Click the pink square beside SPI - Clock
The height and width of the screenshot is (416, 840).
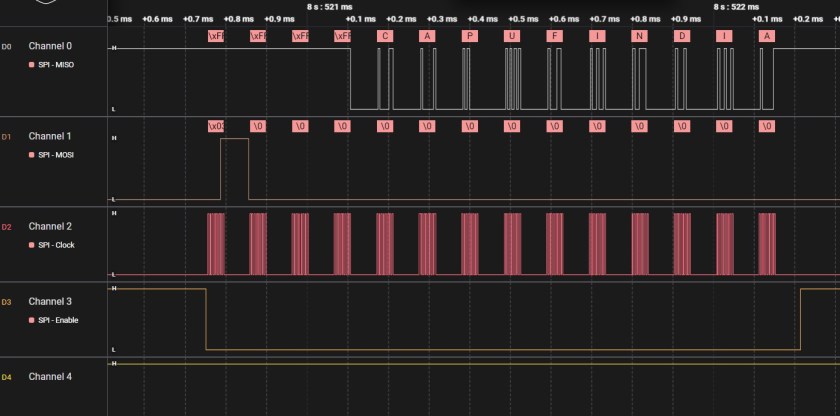pyautogui.click(x=31, y=245)
